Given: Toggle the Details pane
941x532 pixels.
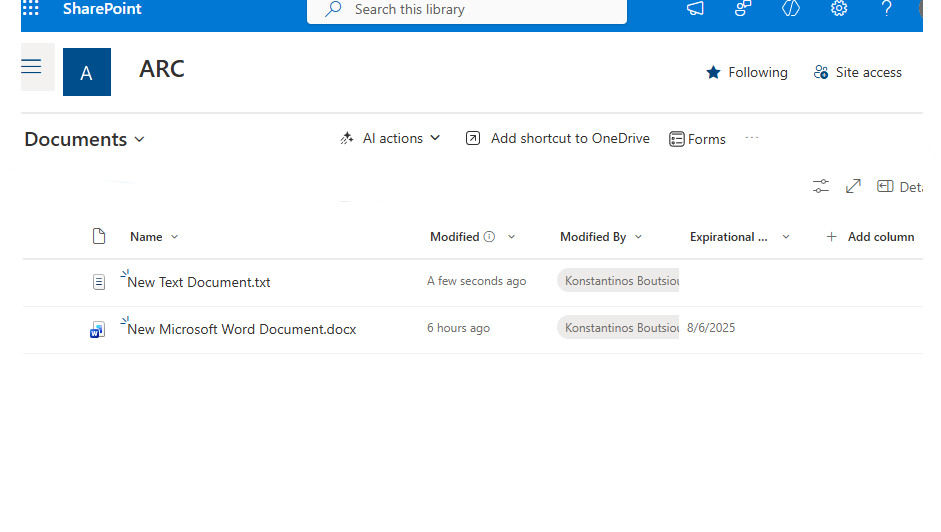Looking at the screenshot, I should coord(899,187).
